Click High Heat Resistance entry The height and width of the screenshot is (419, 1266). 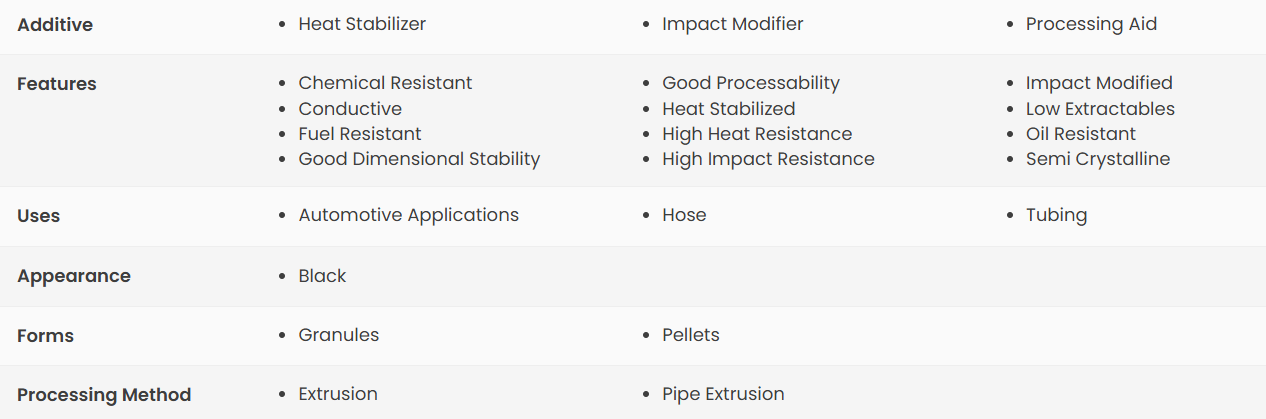pyautogui.click(x=757, y=134)
